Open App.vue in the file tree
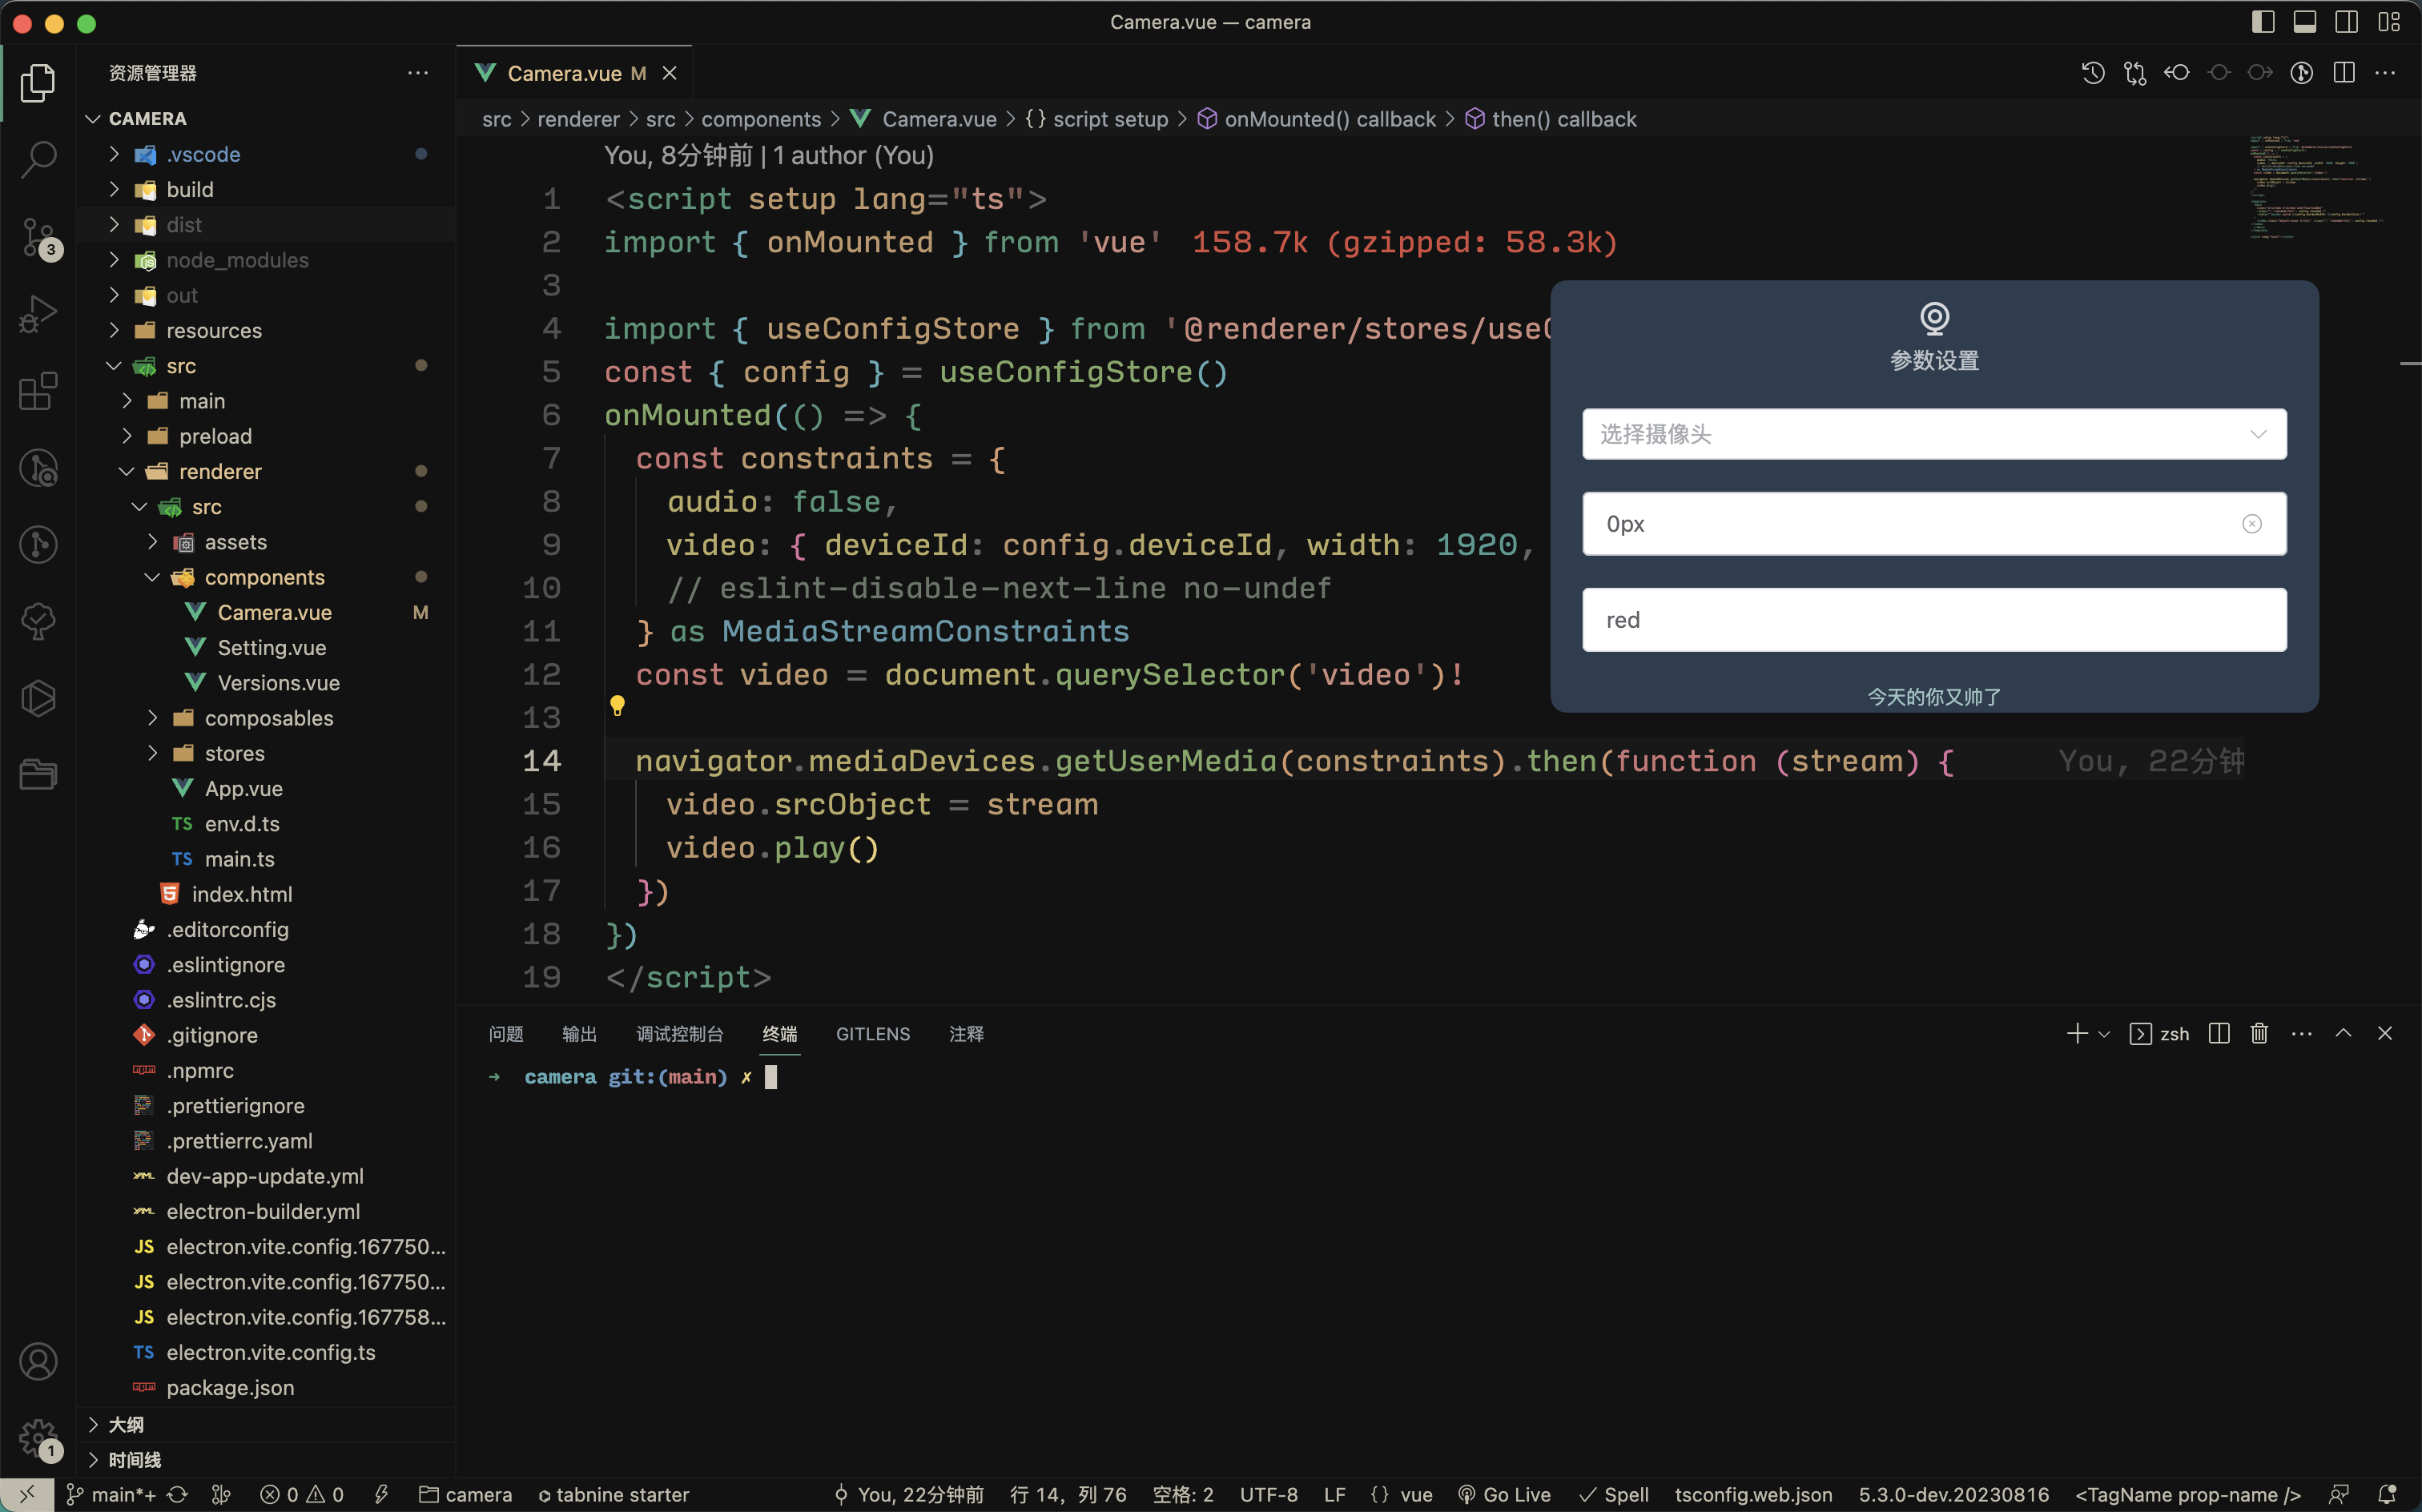The width and height of the screenshot is (2422, 1512). [244, 788]
